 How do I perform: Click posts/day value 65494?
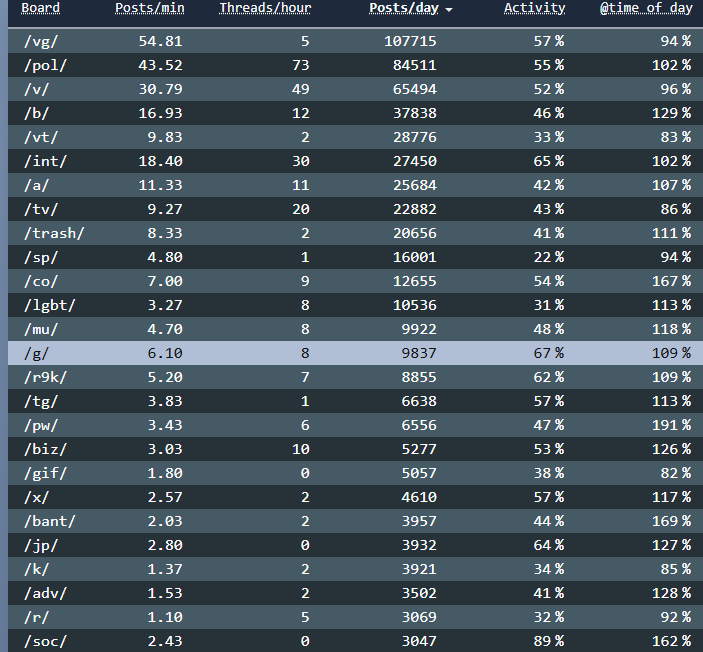414,89
